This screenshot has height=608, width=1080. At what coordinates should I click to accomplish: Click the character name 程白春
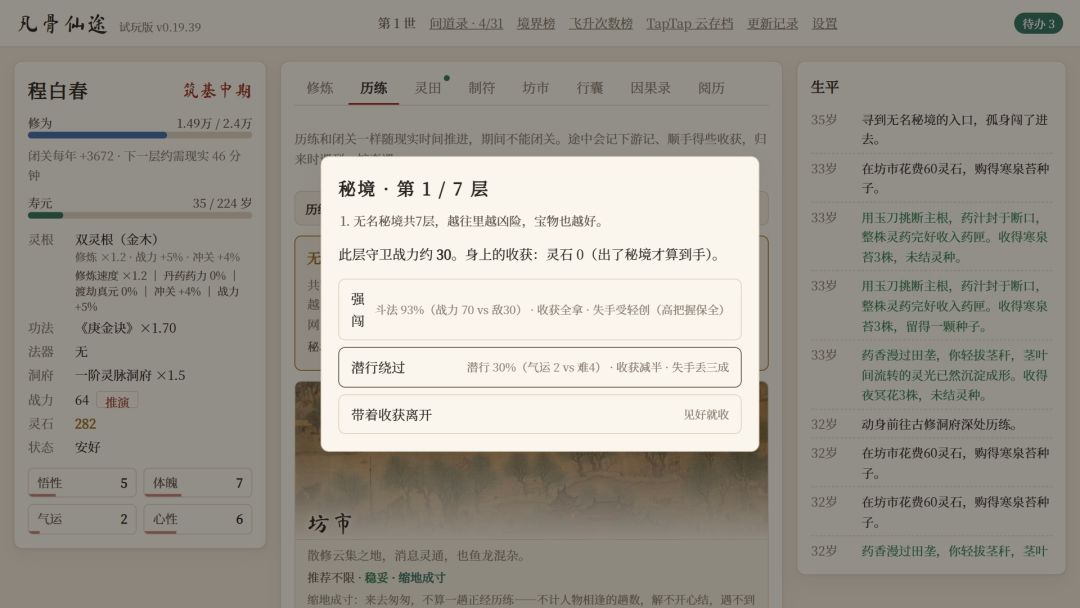tap(58, 91)
